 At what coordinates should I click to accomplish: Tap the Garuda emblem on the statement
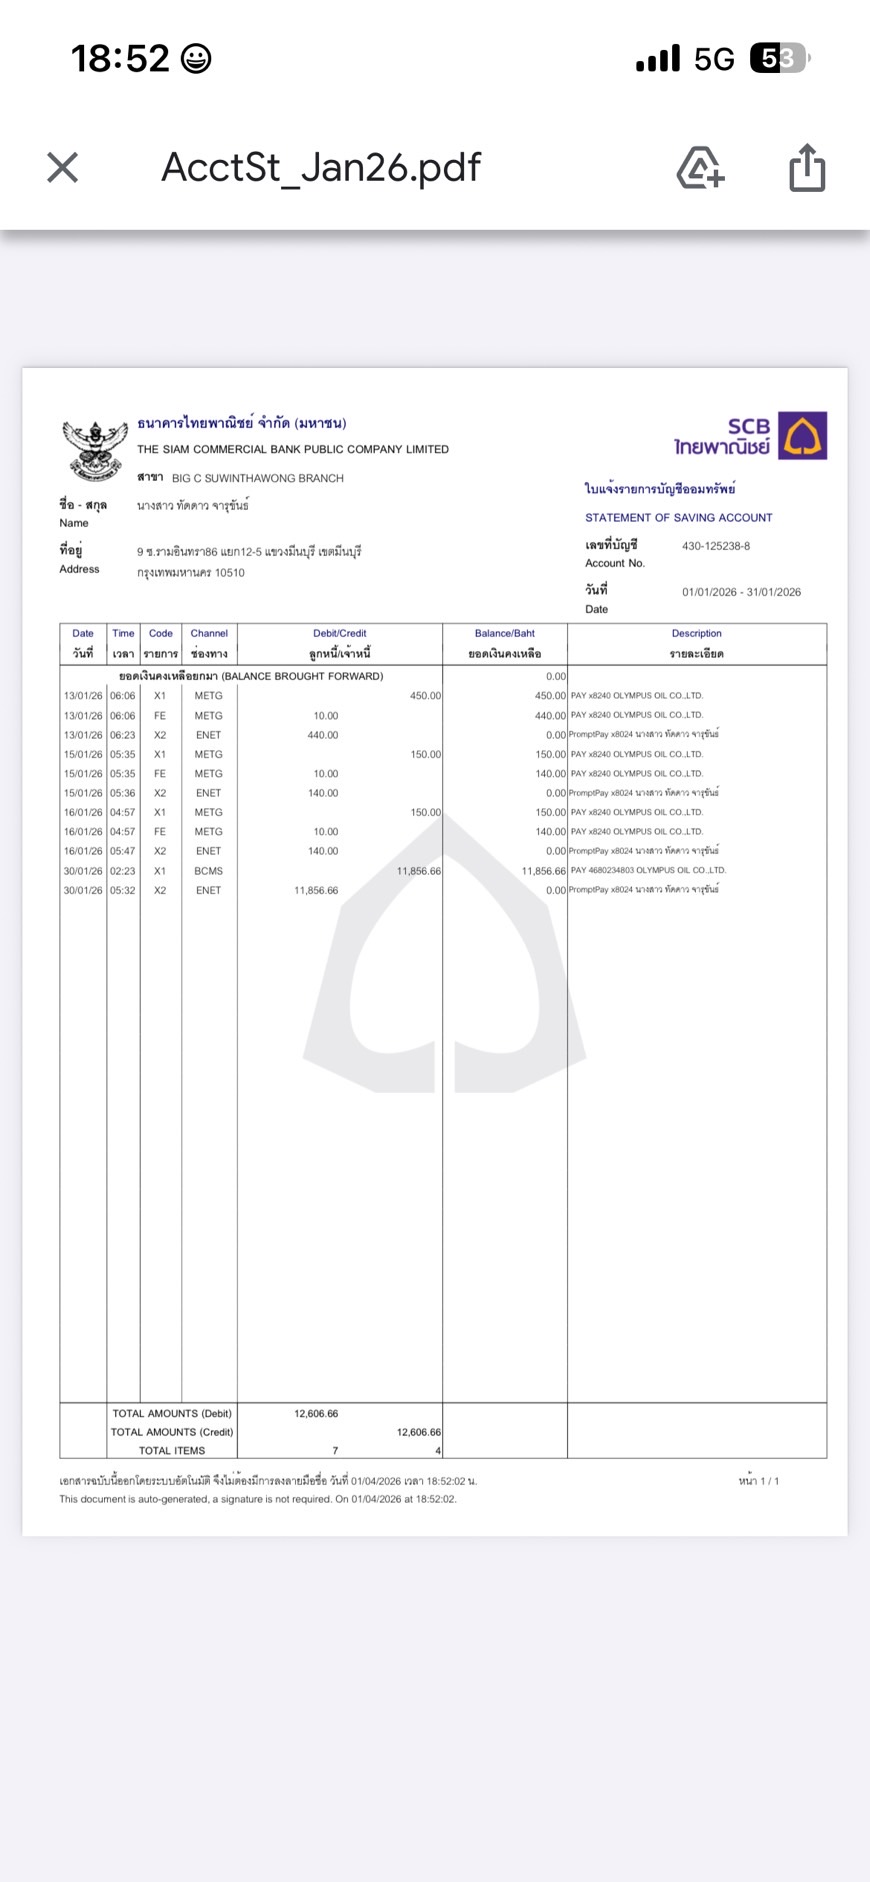point(94,449)
